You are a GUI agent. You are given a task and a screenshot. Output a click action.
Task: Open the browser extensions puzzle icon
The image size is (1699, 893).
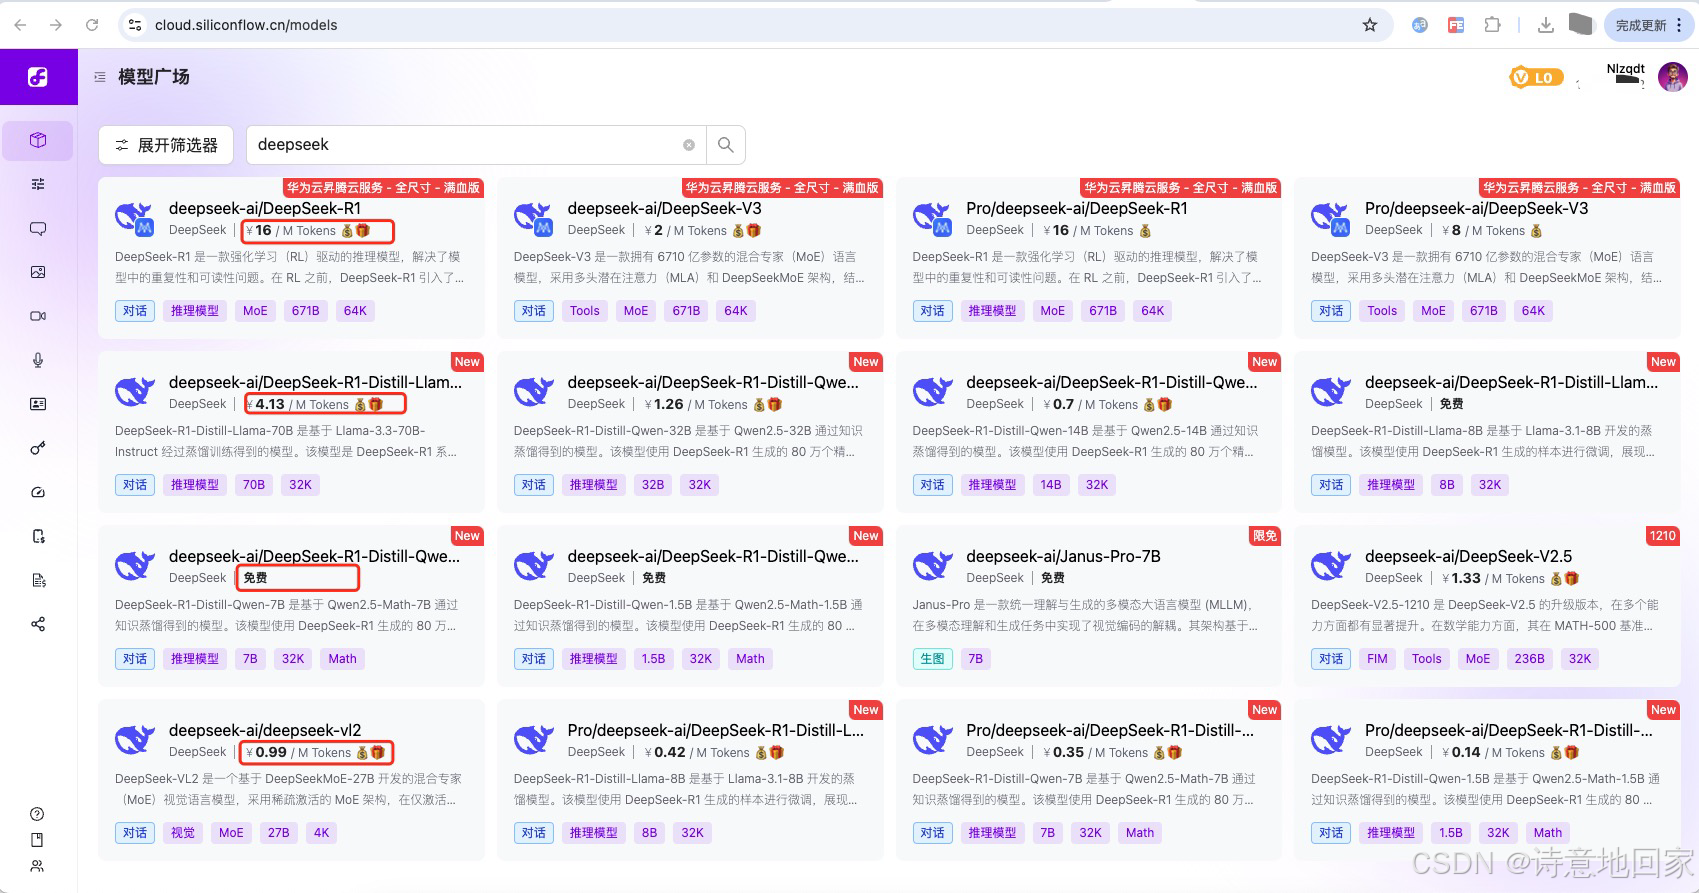pyautogui.click(x=1492, y=25)
